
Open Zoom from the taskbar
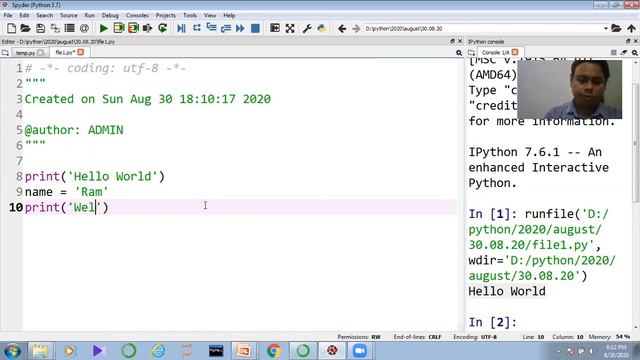click(x=360, y=351)
